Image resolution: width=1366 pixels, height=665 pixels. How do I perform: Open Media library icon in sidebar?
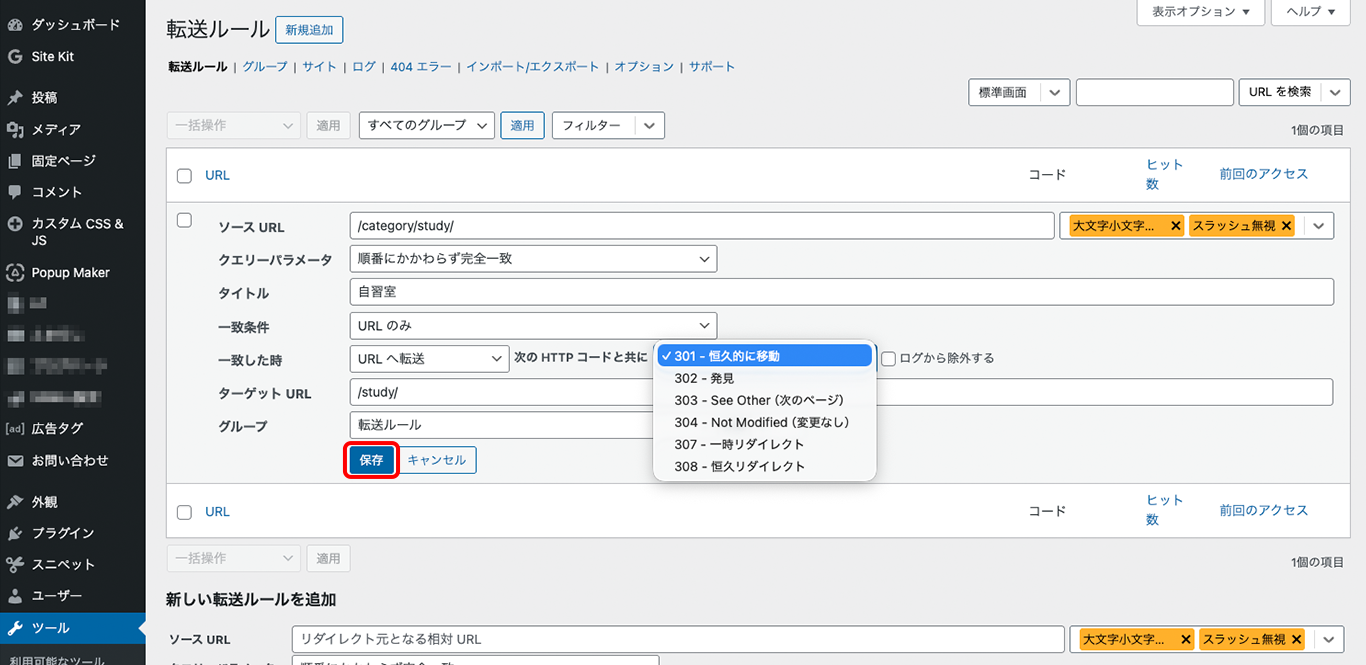15,130
